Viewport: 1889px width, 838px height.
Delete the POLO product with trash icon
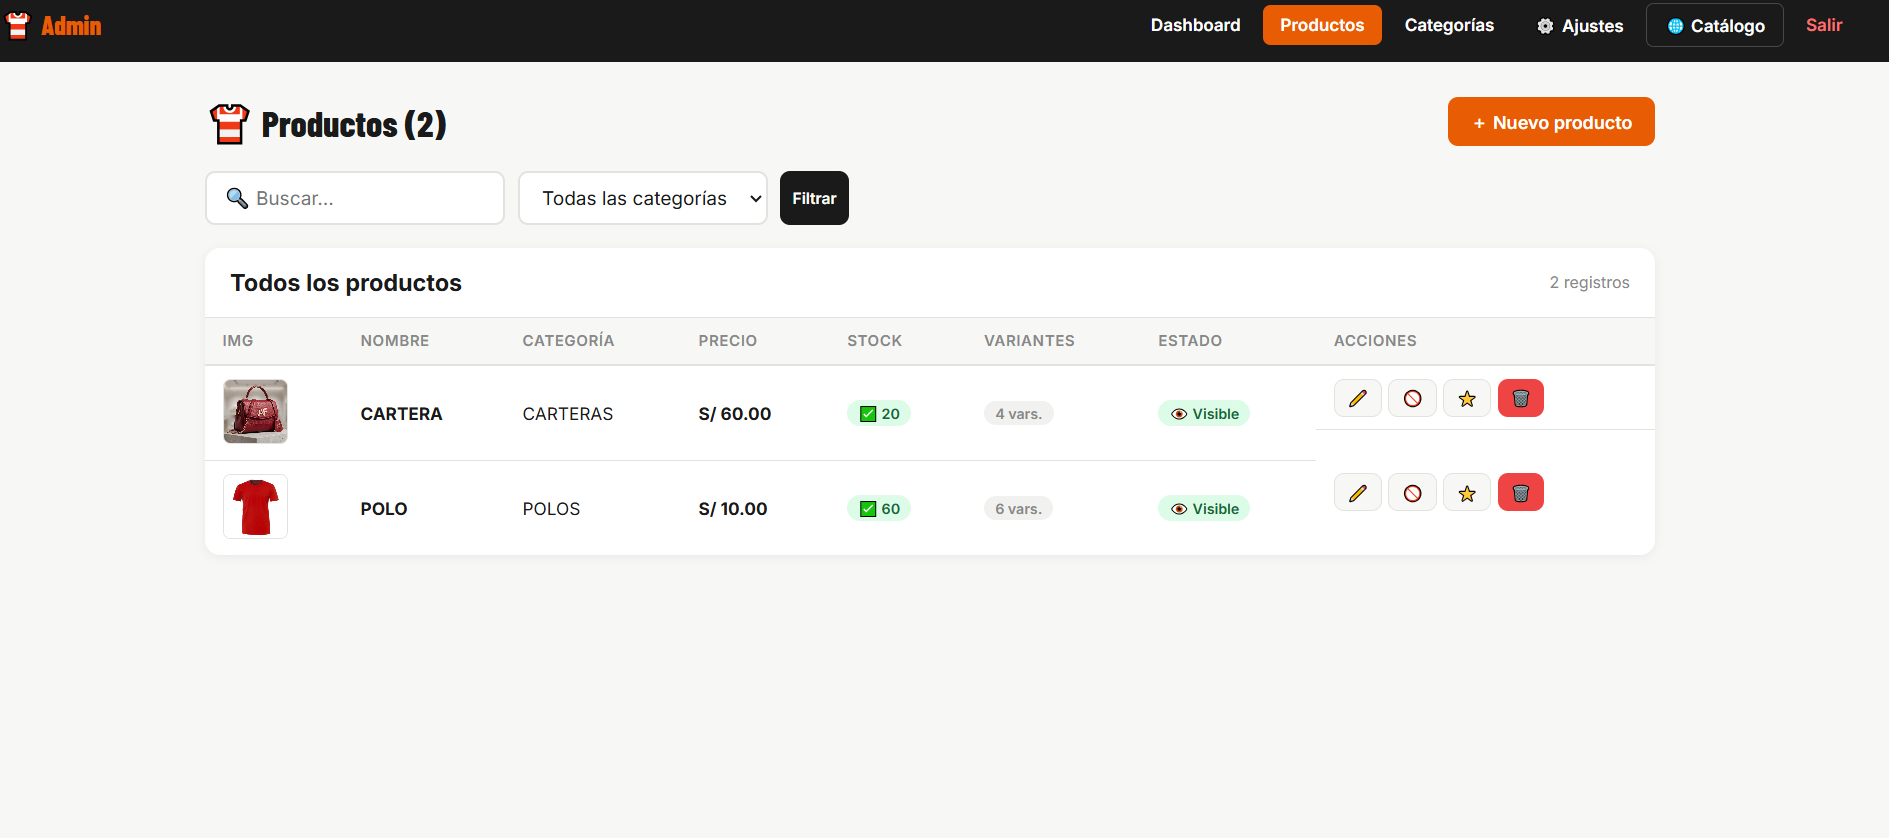[1520, 492]
